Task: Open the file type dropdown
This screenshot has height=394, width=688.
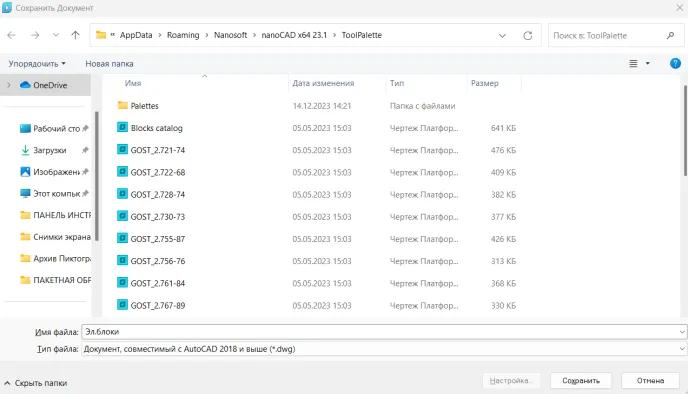Action: tap(682, 349)
